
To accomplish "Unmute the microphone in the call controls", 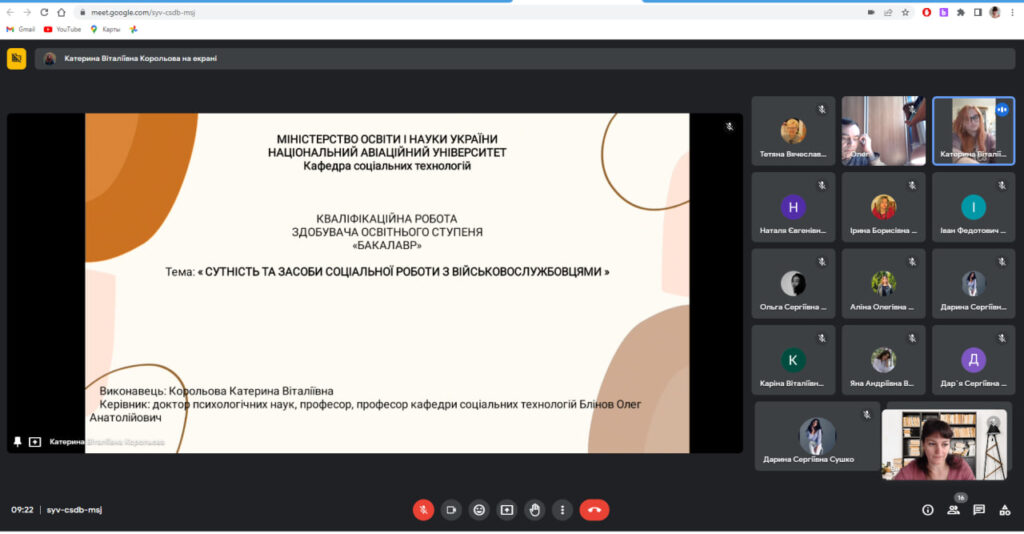I will 423,510.
